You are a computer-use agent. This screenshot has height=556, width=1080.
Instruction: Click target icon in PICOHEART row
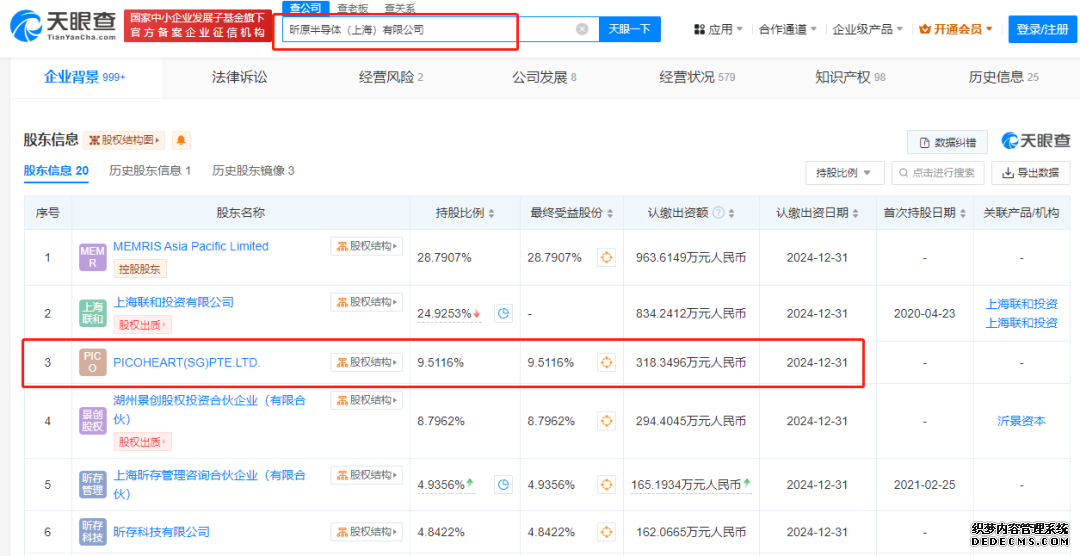606,362
